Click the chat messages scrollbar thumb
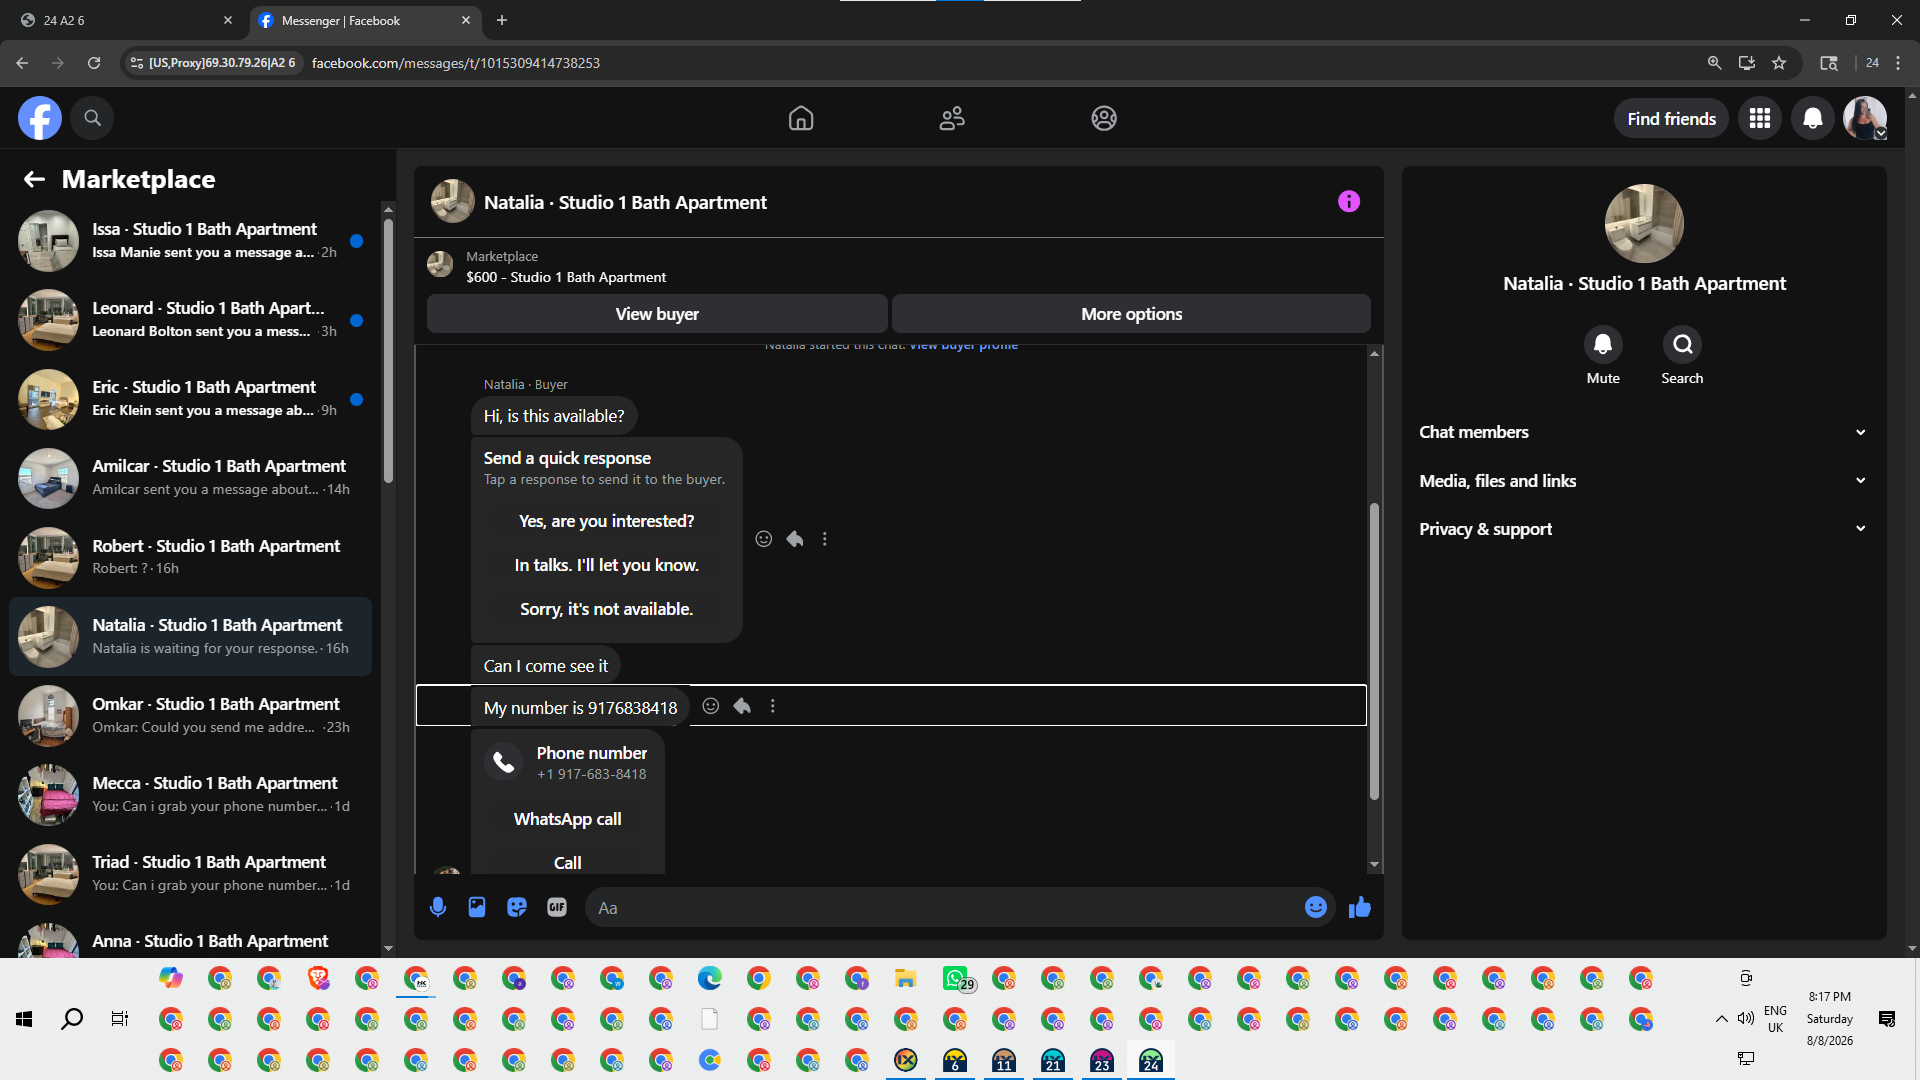This screenshot has height=1080, width=1920. 1374,651
